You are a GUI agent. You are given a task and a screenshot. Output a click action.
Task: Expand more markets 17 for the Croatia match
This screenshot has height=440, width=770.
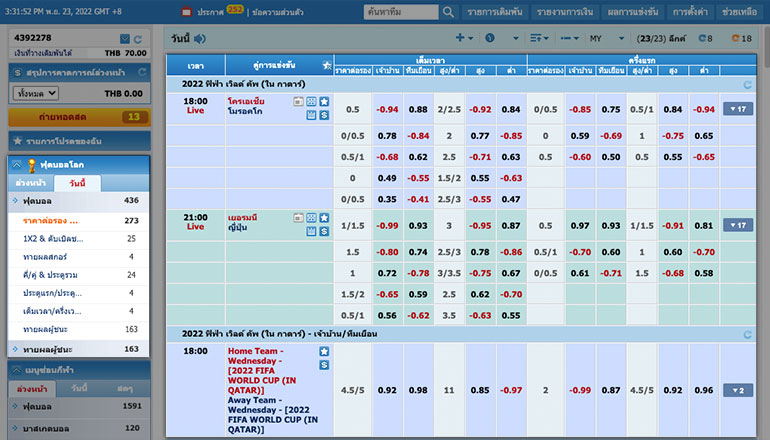738,109
